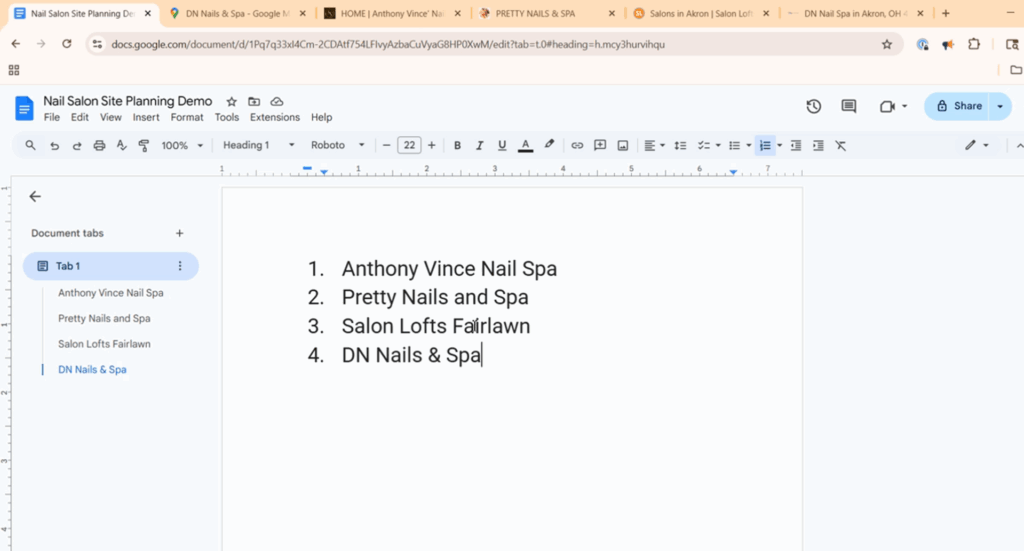The image size is (1024, 551).
Task: Open the text alignment dropdown
Action: click(654, 146)
